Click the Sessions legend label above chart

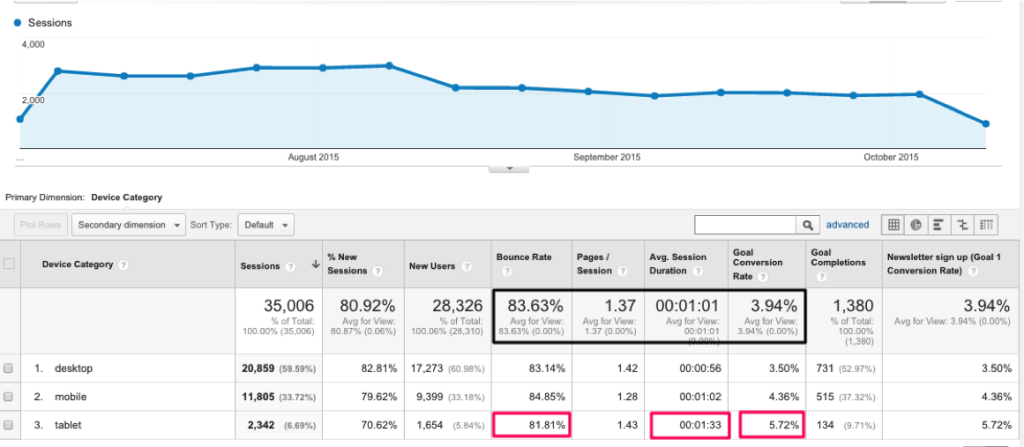[x=50, y=22]
